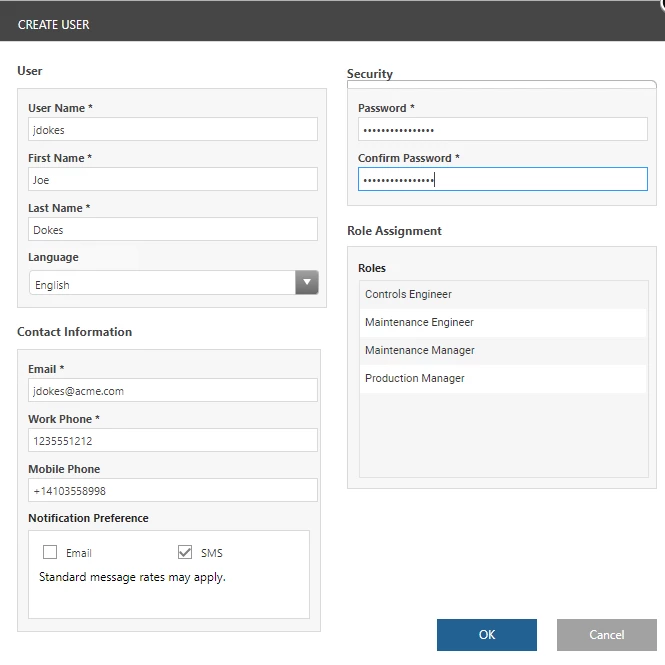The height and width of the screenshot is (665, 665).
Task: Open the Language dropdown arrow
Action: pyautogui.click(x=307, y=282)
